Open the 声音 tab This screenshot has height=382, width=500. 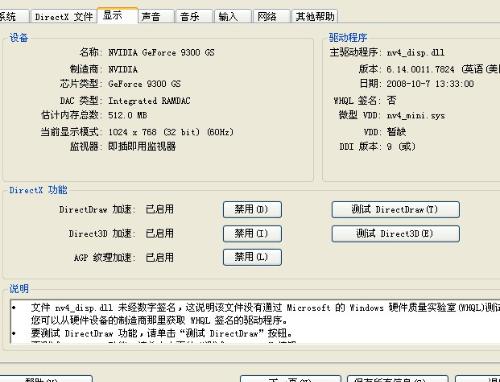click(156, 16)
